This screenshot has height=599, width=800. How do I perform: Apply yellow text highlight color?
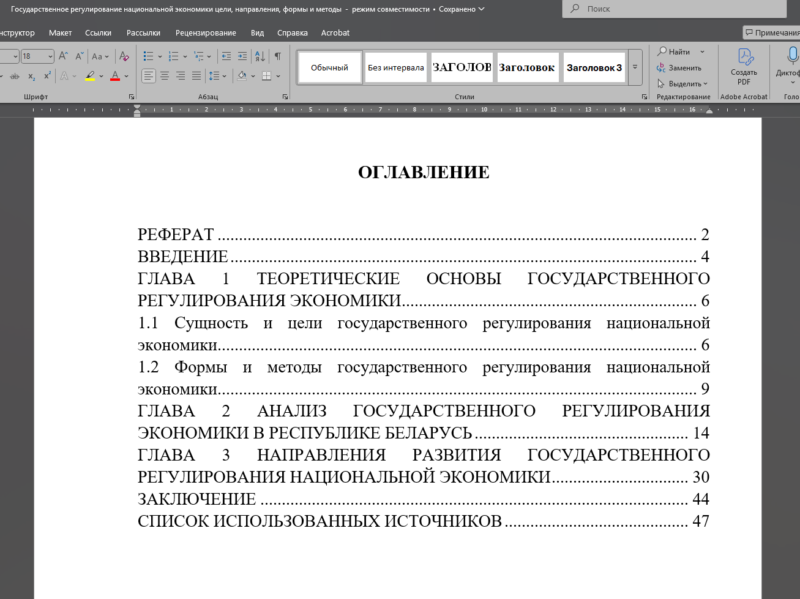90,76
